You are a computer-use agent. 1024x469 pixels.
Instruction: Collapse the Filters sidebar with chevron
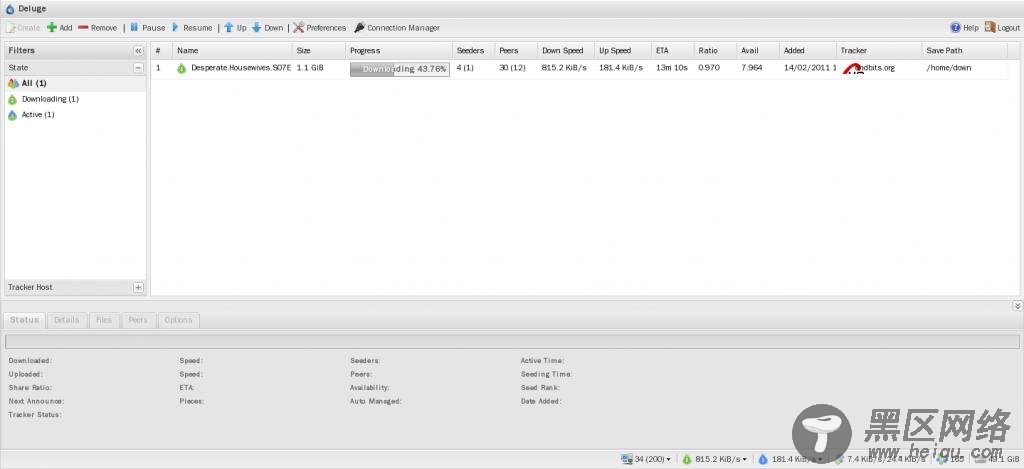[x=138, y=50]
